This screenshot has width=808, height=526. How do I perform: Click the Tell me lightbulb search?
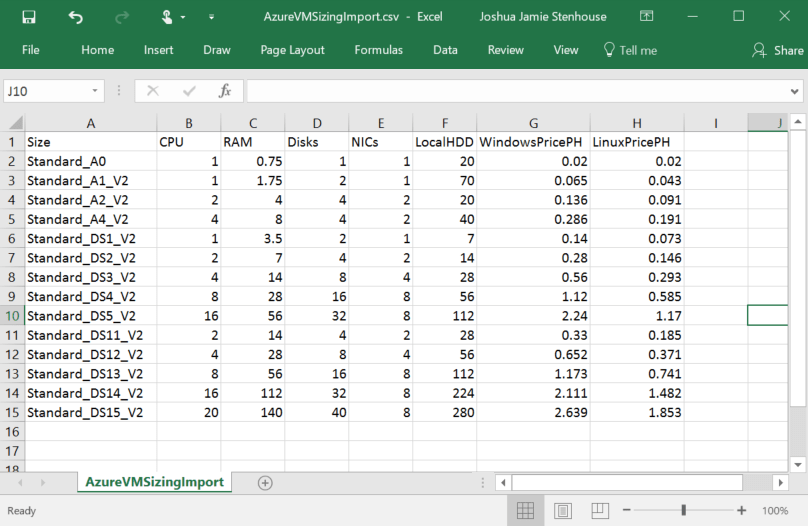[630, 50]
